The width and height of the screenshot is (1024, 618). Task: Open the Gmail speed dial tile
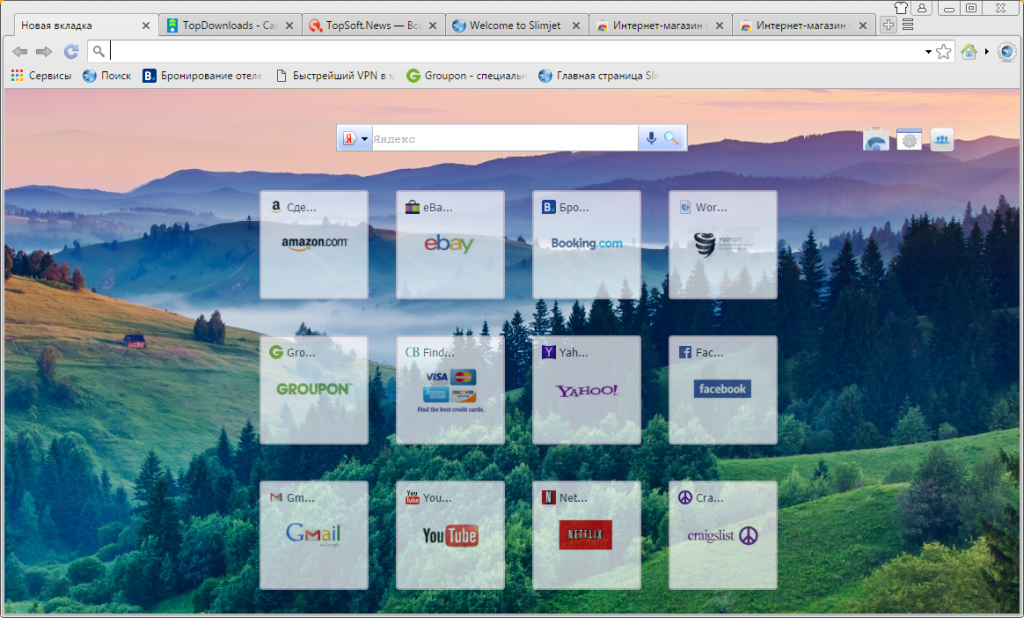pos(314,535)
